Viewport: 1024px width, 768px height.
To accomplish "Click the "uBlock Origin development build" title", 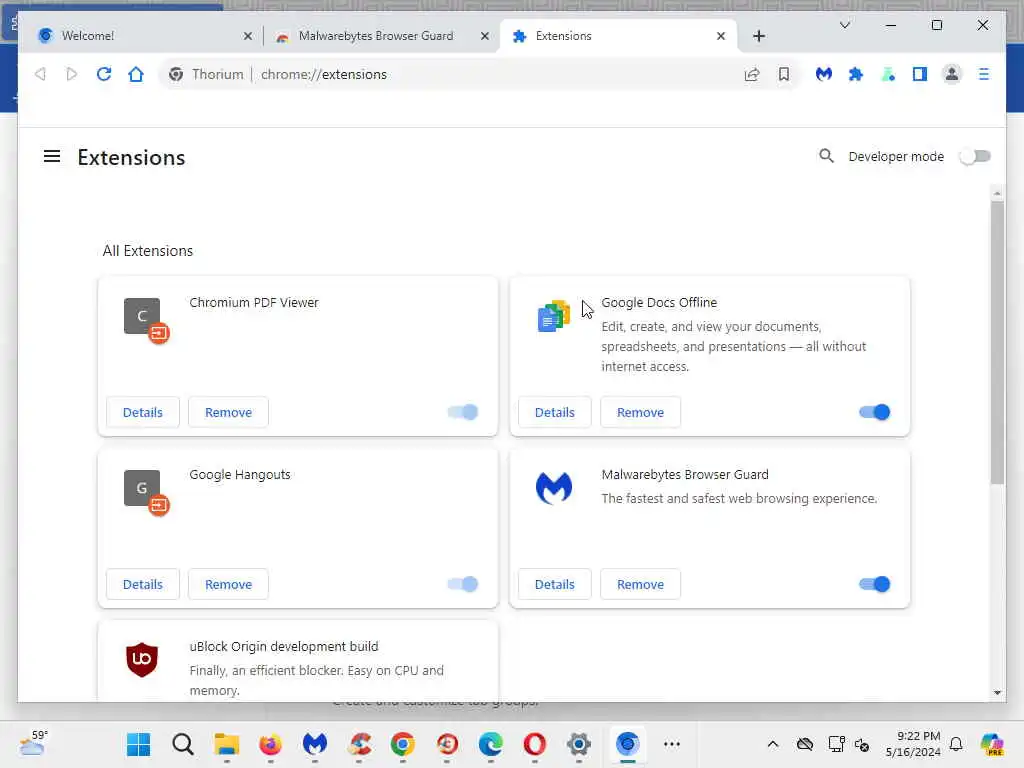I will (x=284, y=647).
